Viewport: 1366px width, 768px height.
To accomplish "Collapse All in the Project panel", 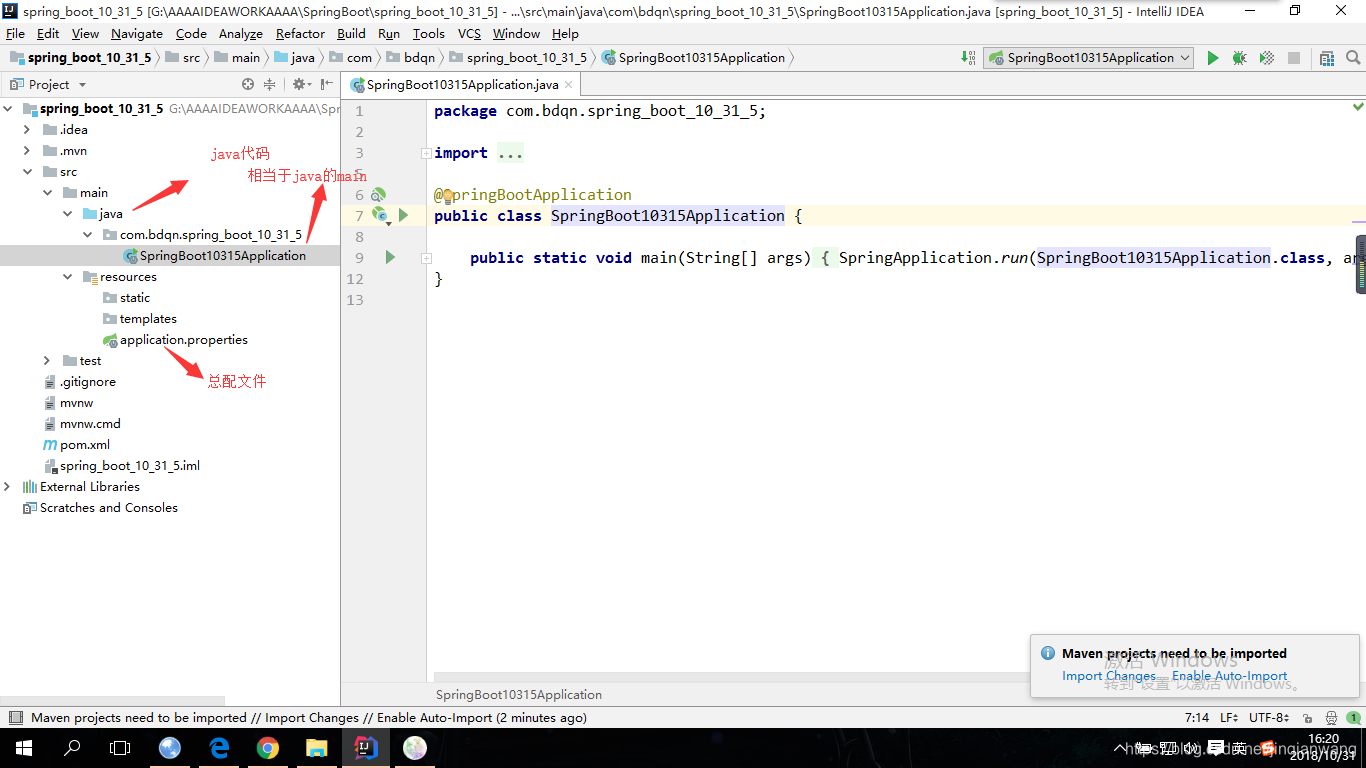I will coord(269,85).
